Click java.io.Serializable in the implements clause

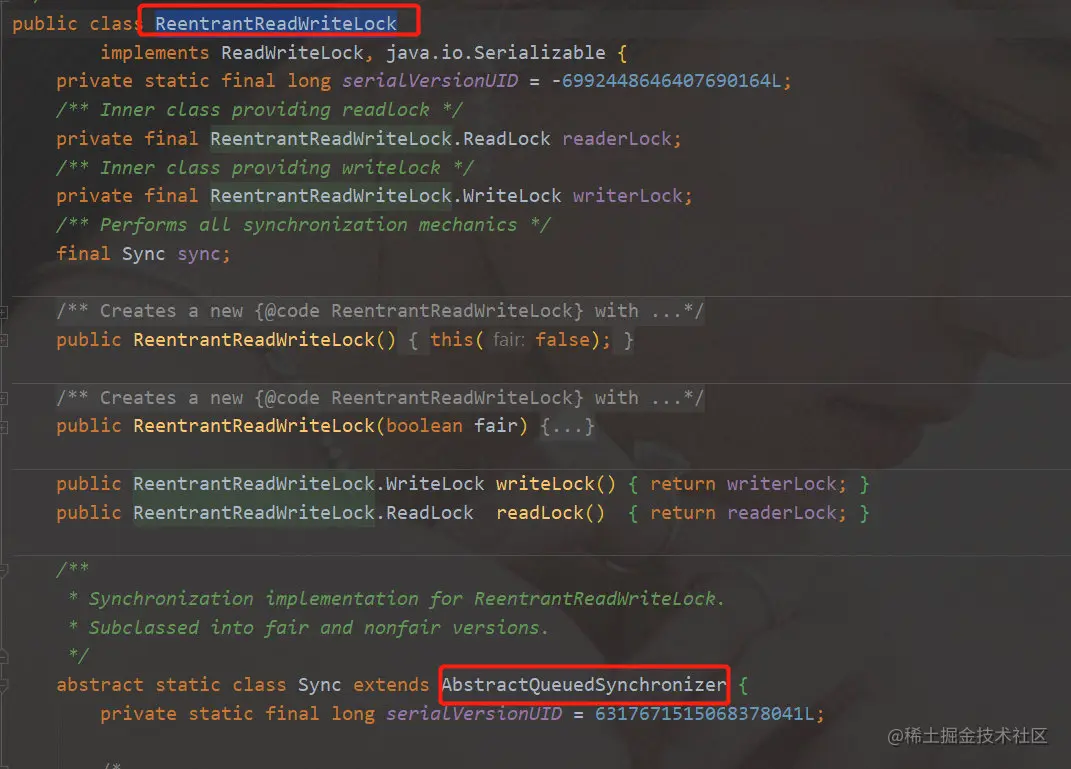pos(496,53)
